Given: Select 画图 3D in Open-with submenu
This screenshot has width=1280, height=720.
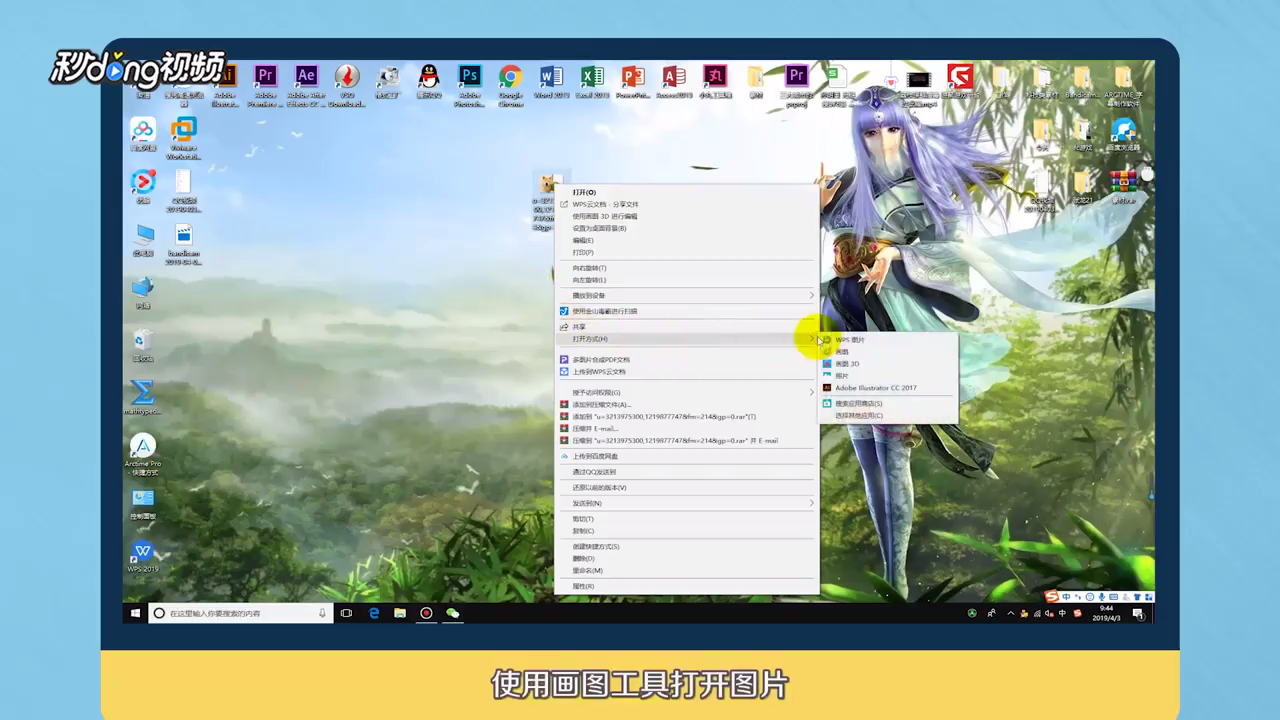Looking at the screenshot, I should (888, 364).
